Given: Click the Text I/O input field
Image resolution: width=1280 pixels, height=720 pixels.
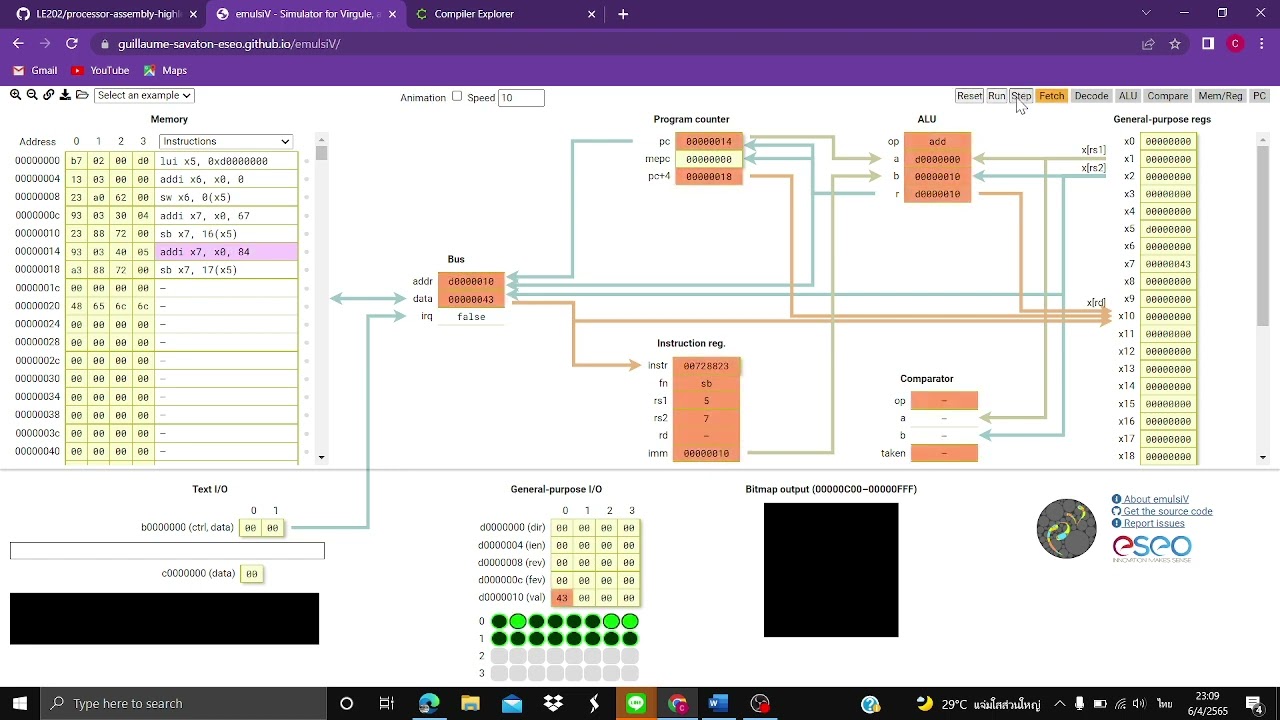Looking at the screenshot, I should pyautogui.click(x=167, y=551).
